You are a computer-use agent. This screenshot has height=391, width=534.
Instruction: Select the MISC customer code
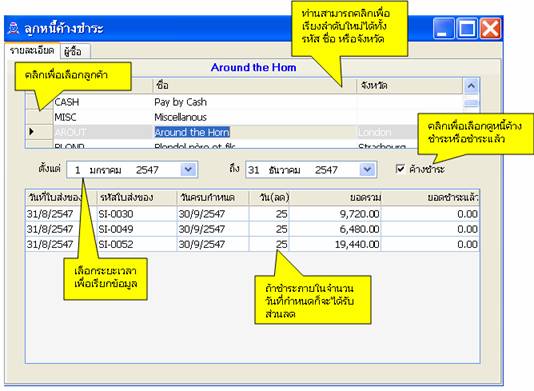tap(65, 118)
